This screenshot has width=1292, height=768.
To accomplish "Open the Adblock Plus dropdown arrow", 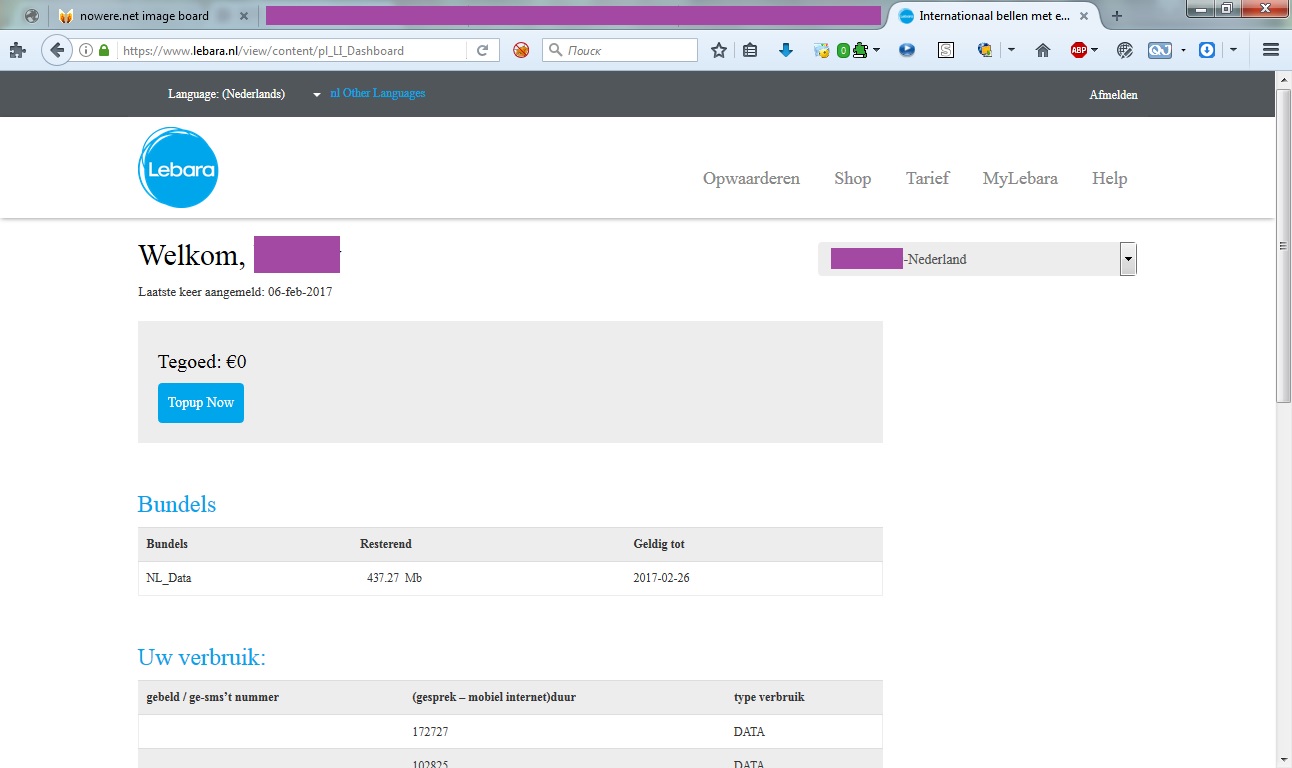I will [x=1094, y=50].
